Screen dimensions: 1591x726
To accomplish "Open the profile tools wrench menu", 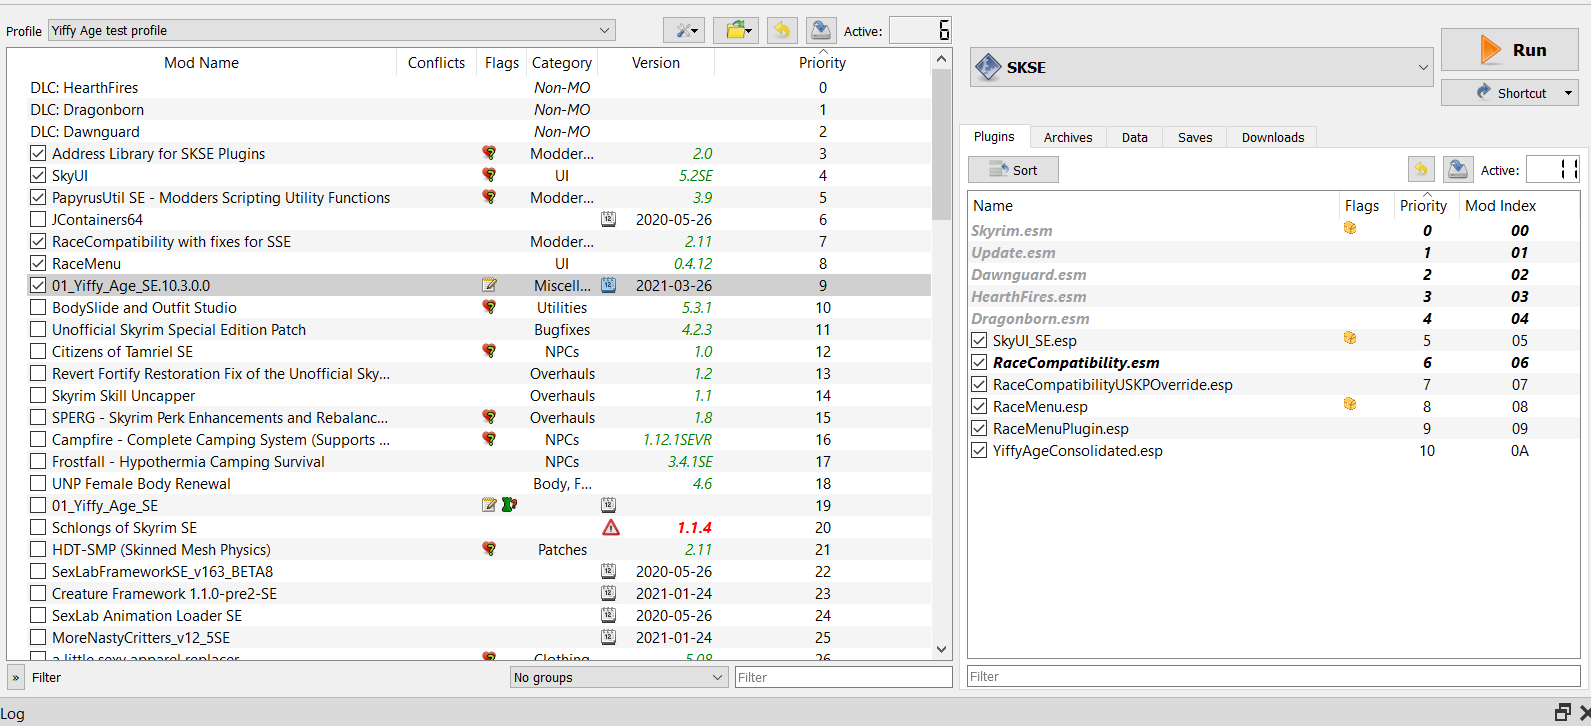I will pos(685,31).
